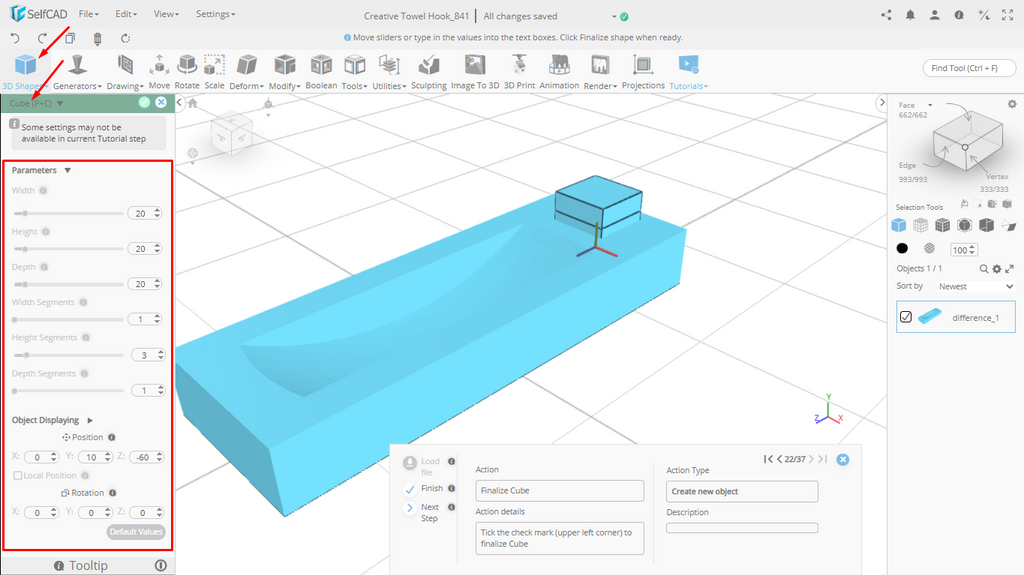1024x575 pixels.
Task: Expand the Object Displaying section
Action: (x=90, y=420)
